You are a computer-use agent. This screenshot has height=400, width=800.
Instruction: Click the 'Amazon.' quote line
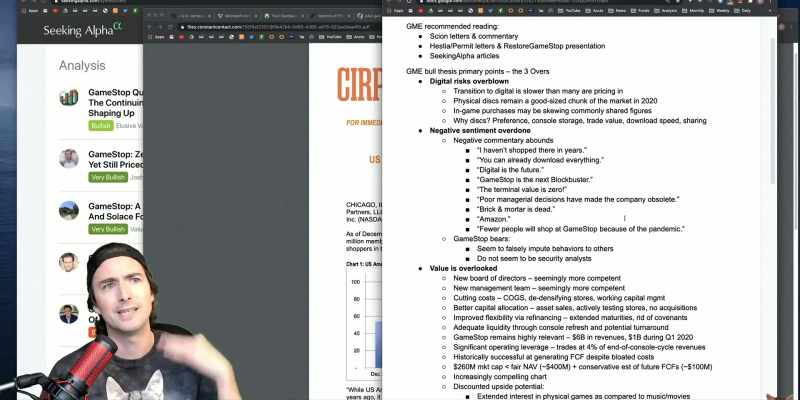point(493,219)
